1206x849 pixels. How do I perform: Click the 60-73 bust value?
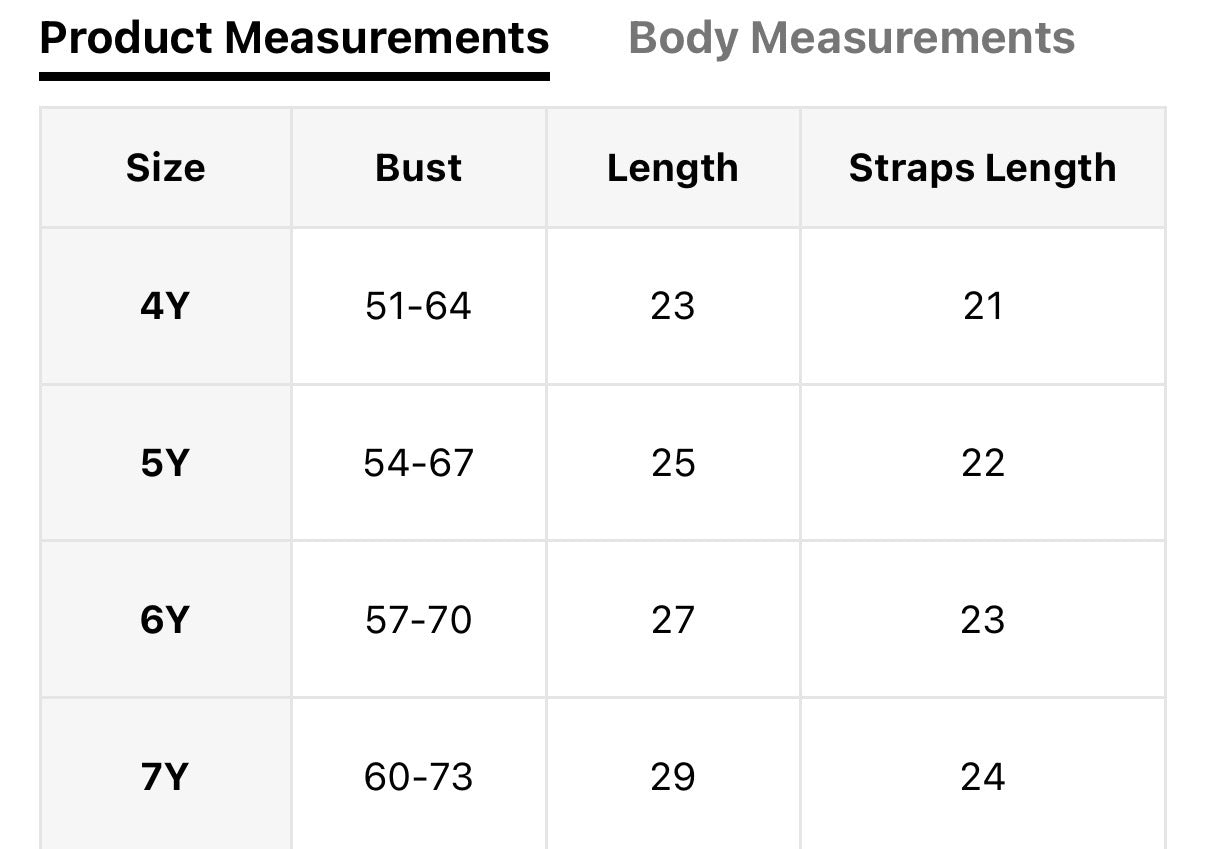tap(418, 777)
